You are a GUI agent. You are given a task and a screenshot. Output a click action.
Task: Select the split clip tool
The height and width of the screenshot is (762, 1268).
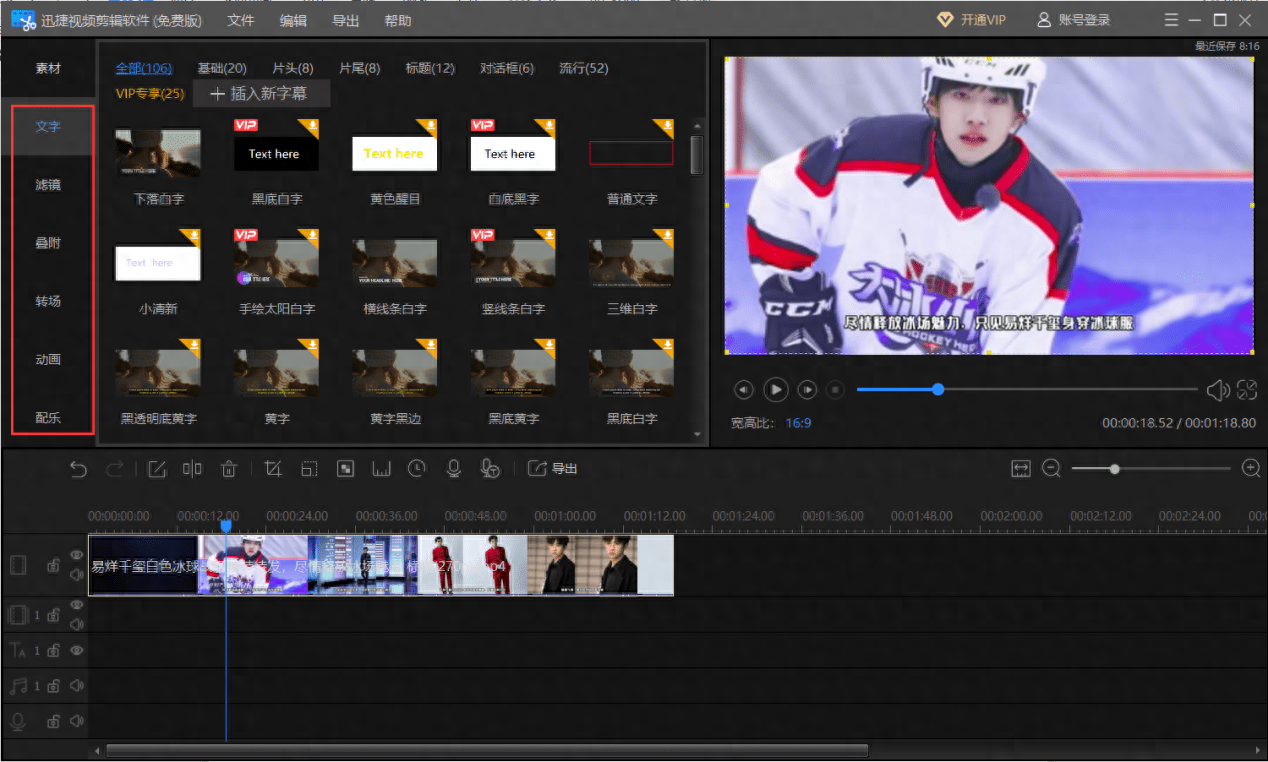[x=192, y=469]
